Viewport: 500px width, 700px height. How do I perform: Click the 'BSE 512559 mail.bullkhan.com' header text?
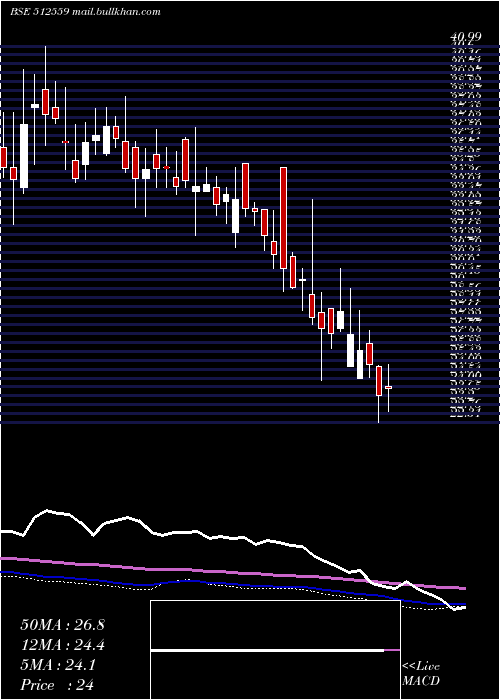85,12
